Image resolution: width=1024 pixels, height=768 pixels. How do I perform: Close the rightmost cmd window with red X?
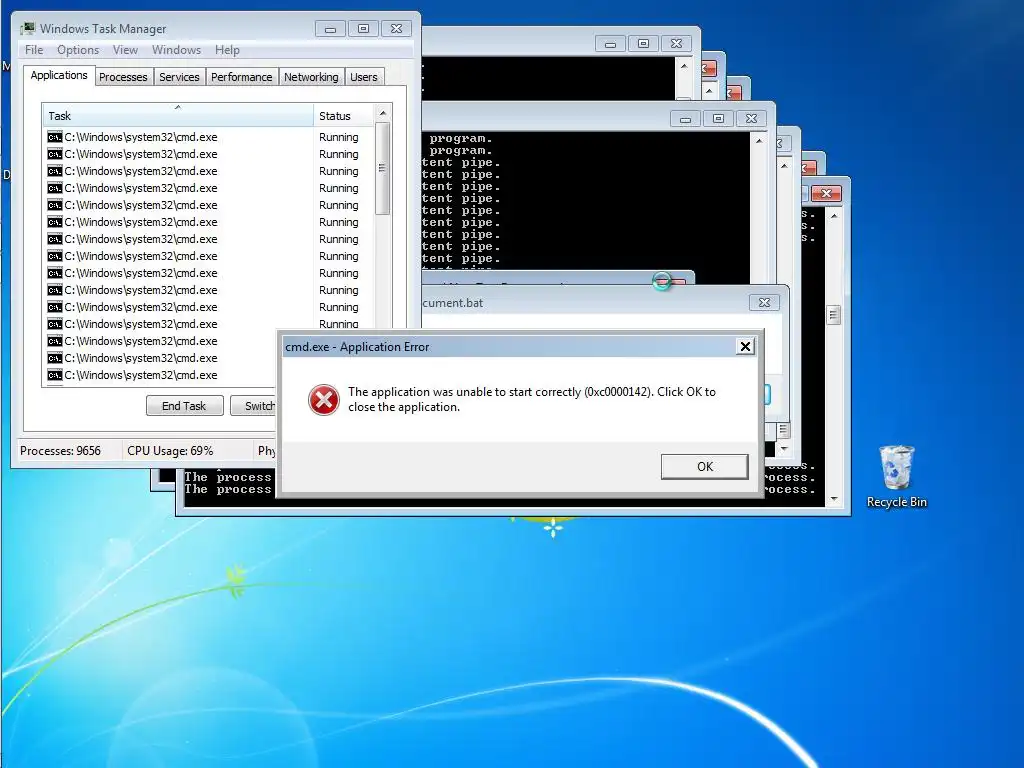(826, 193)
